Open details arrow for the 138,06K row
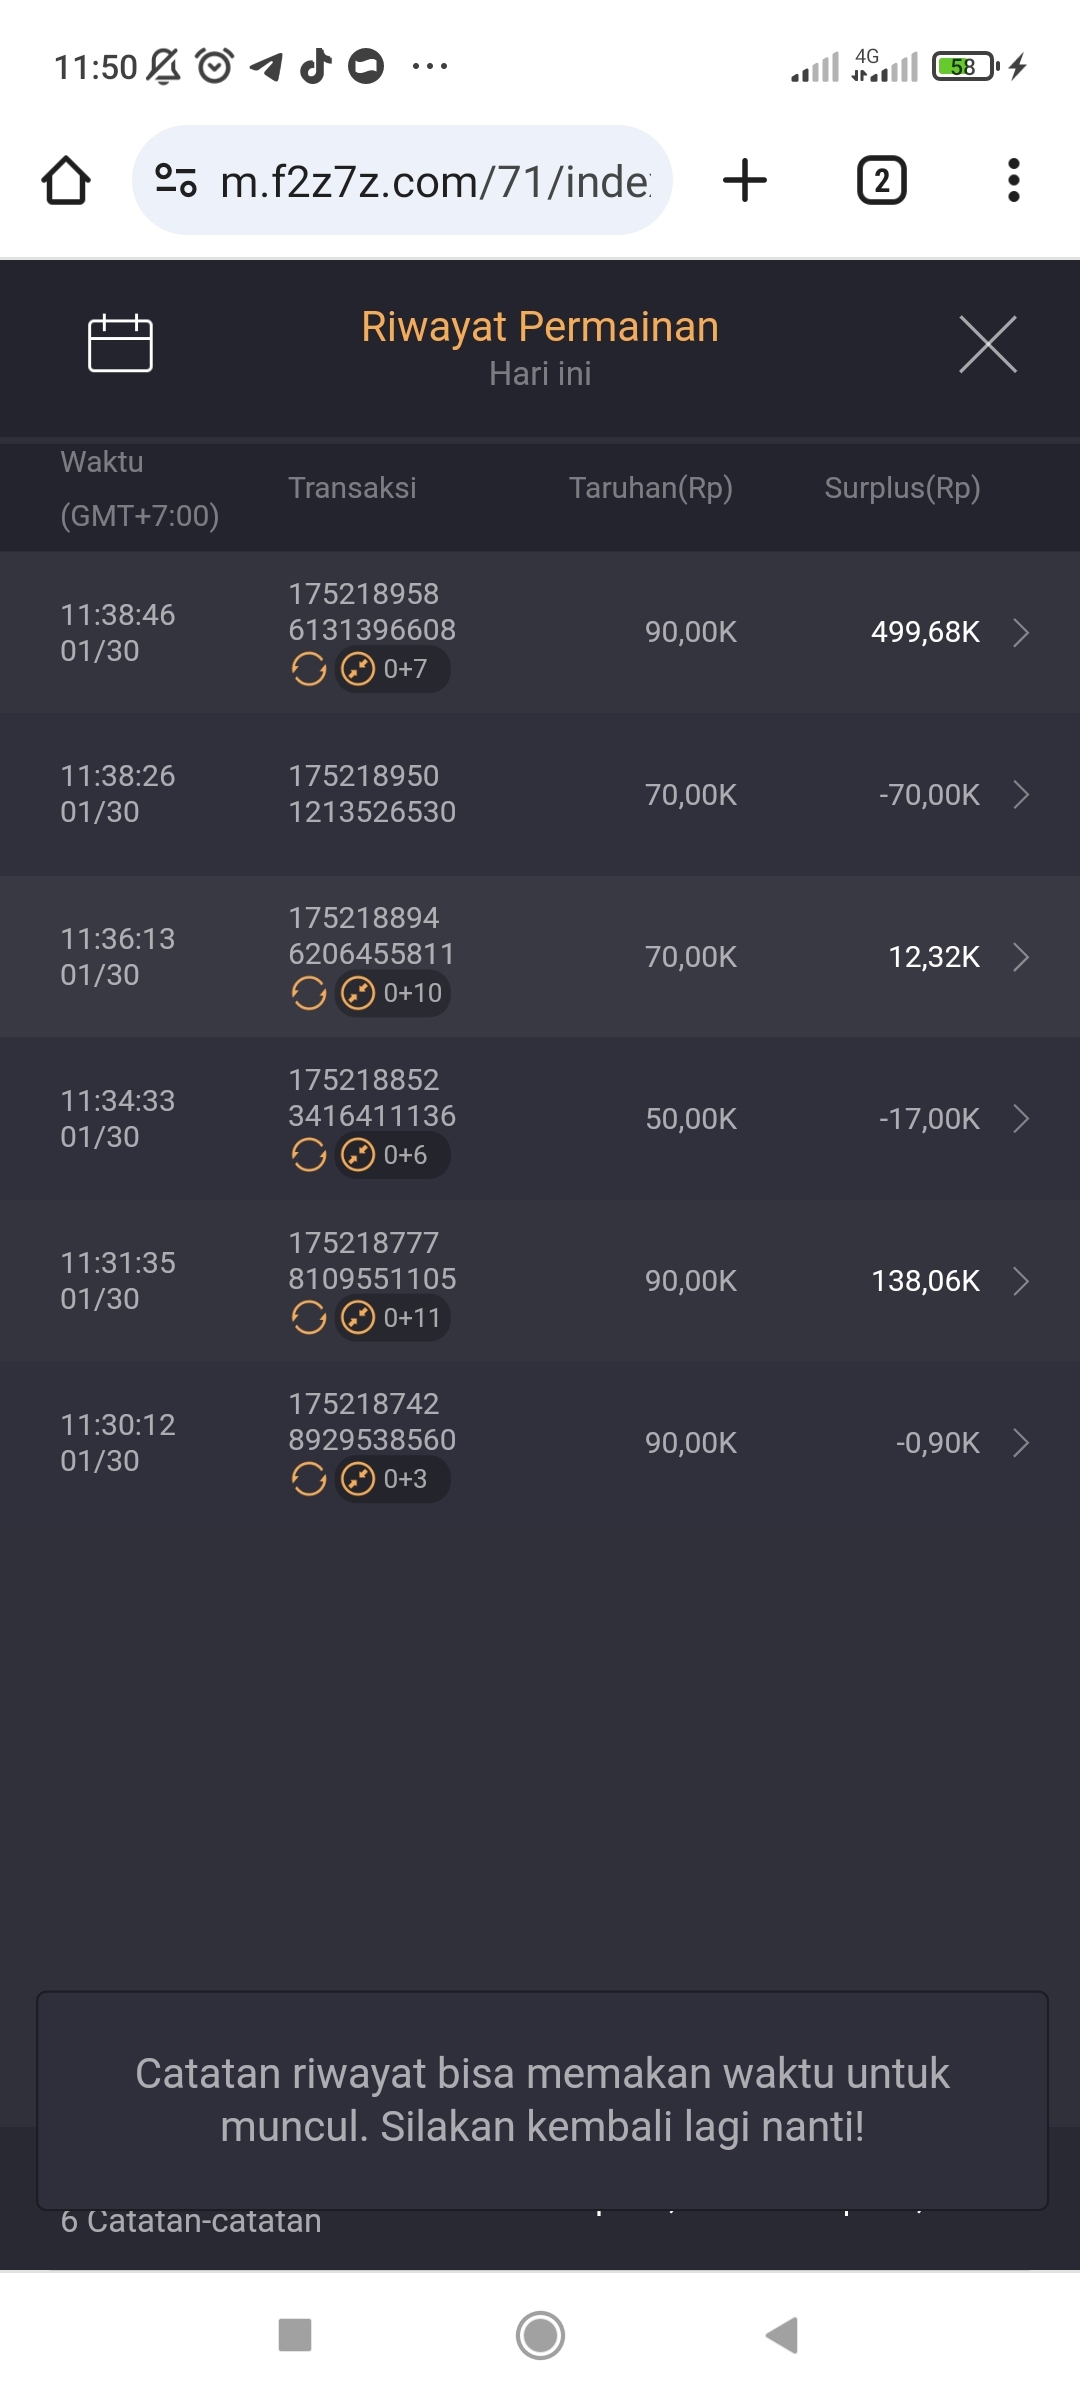Image resolution: width=1080 pixels, height=2400 pixels. click(1021, 1281)
